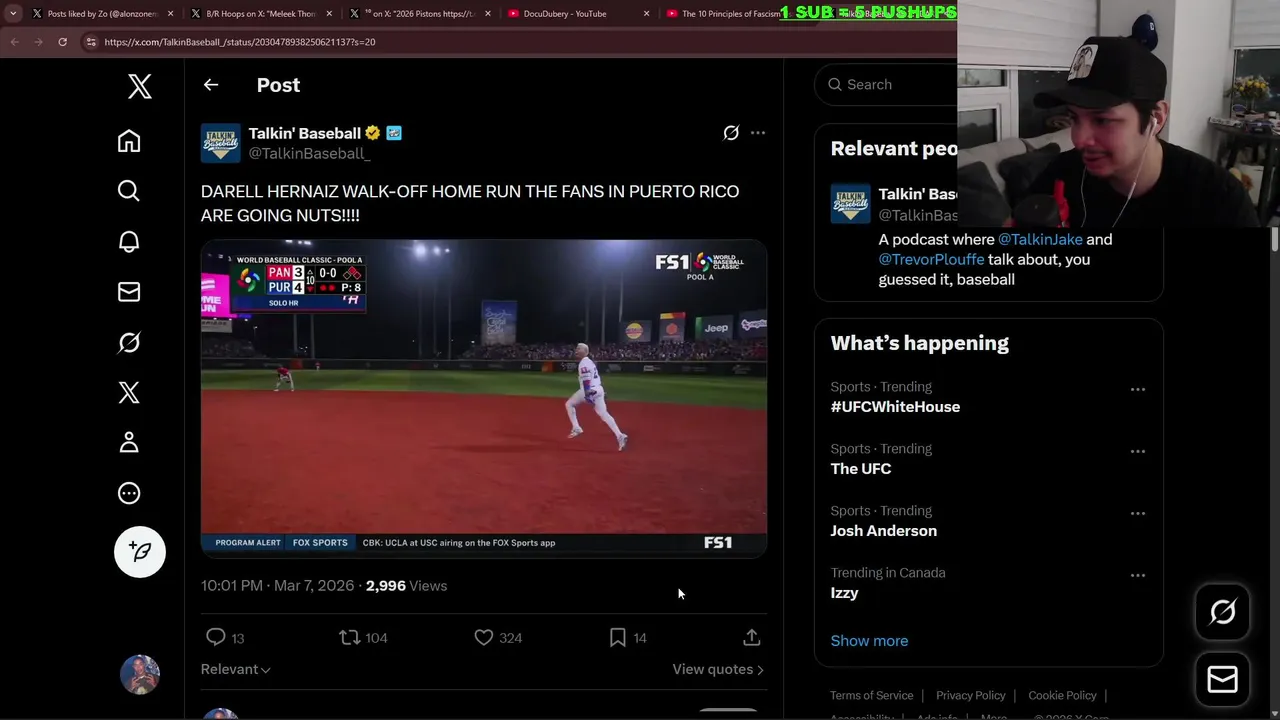Click the share upload icon
The width and height of the screenshot is (1280, 720).
[752, 637]
